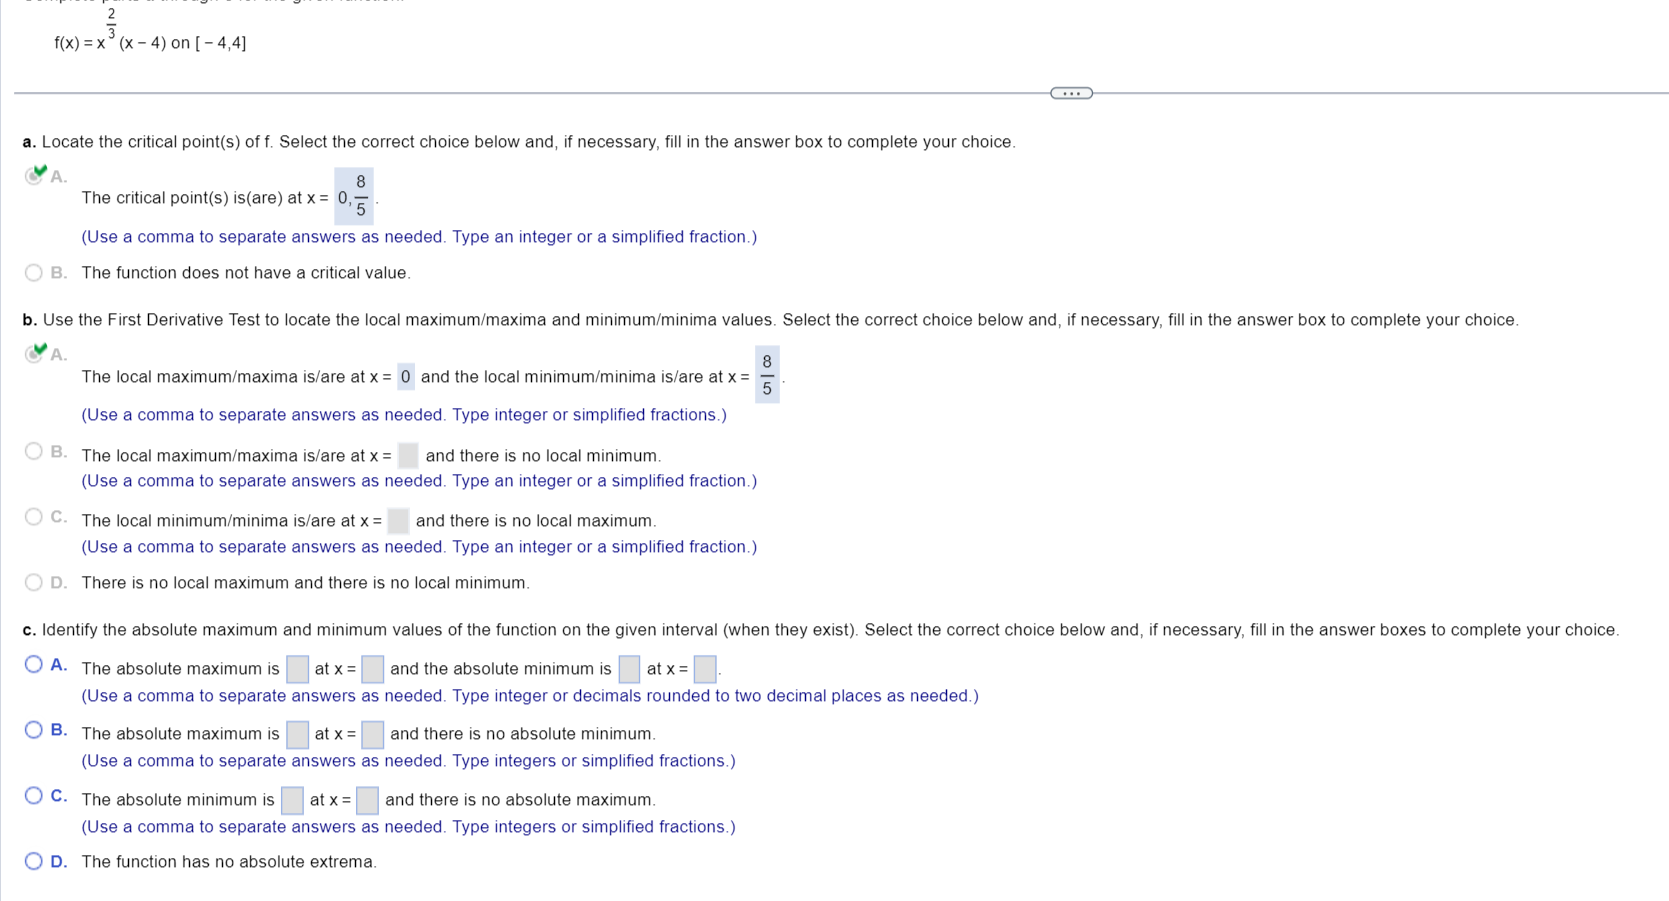The height and width of the screenshot is (901, 1669).
Task: Edit part b choice A local maximum box
Action: click(x=405, y=377)
